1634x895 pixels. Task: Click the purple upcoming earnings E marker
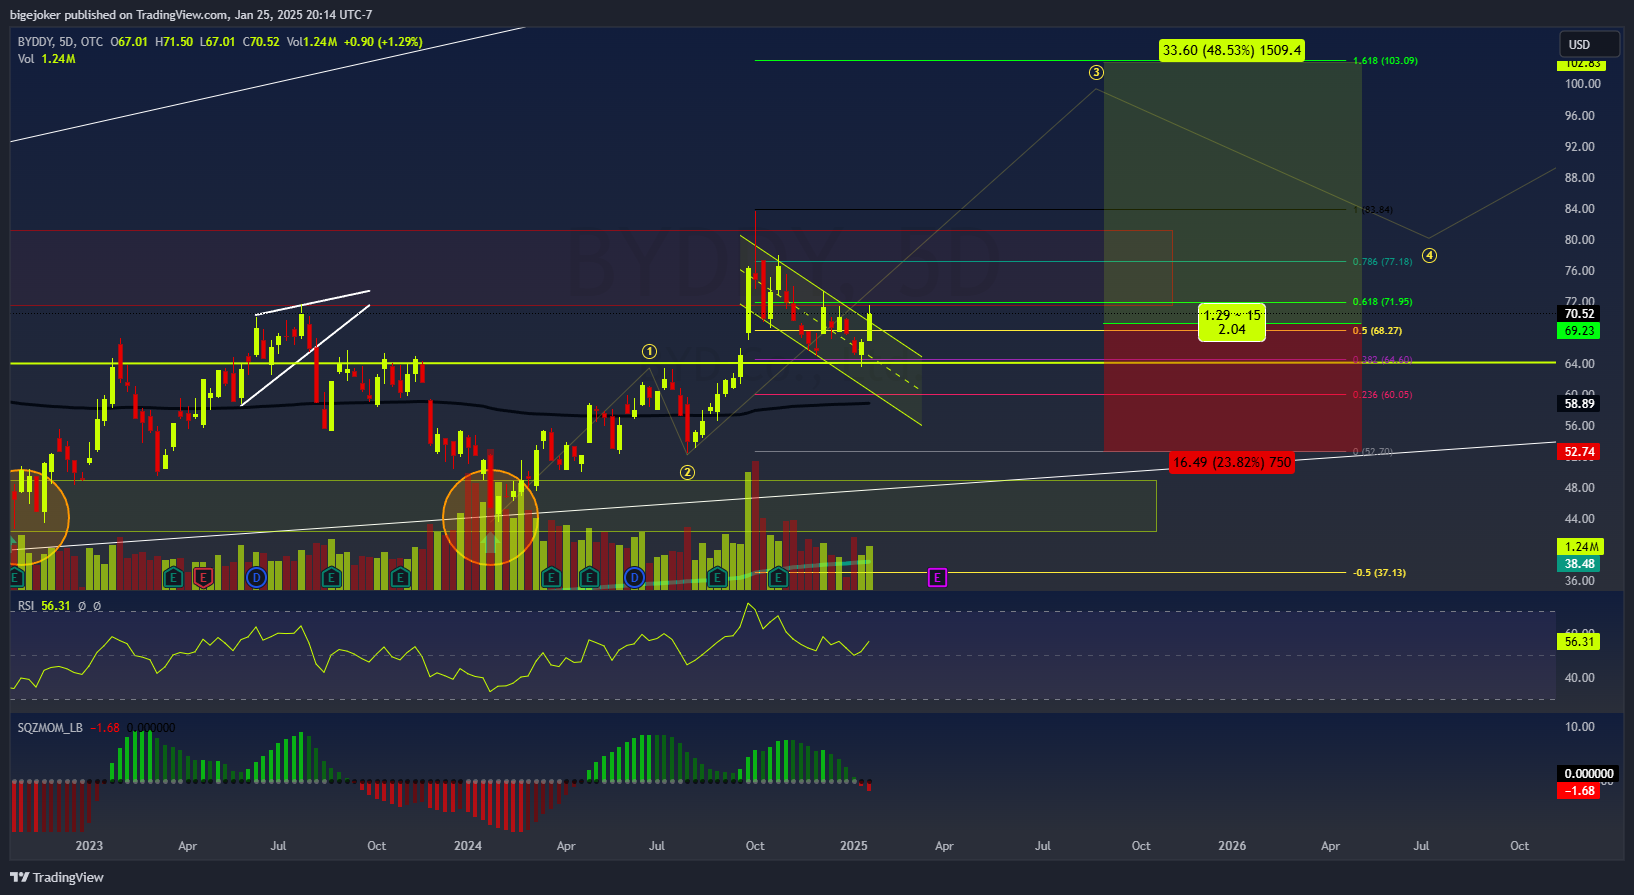937,577
